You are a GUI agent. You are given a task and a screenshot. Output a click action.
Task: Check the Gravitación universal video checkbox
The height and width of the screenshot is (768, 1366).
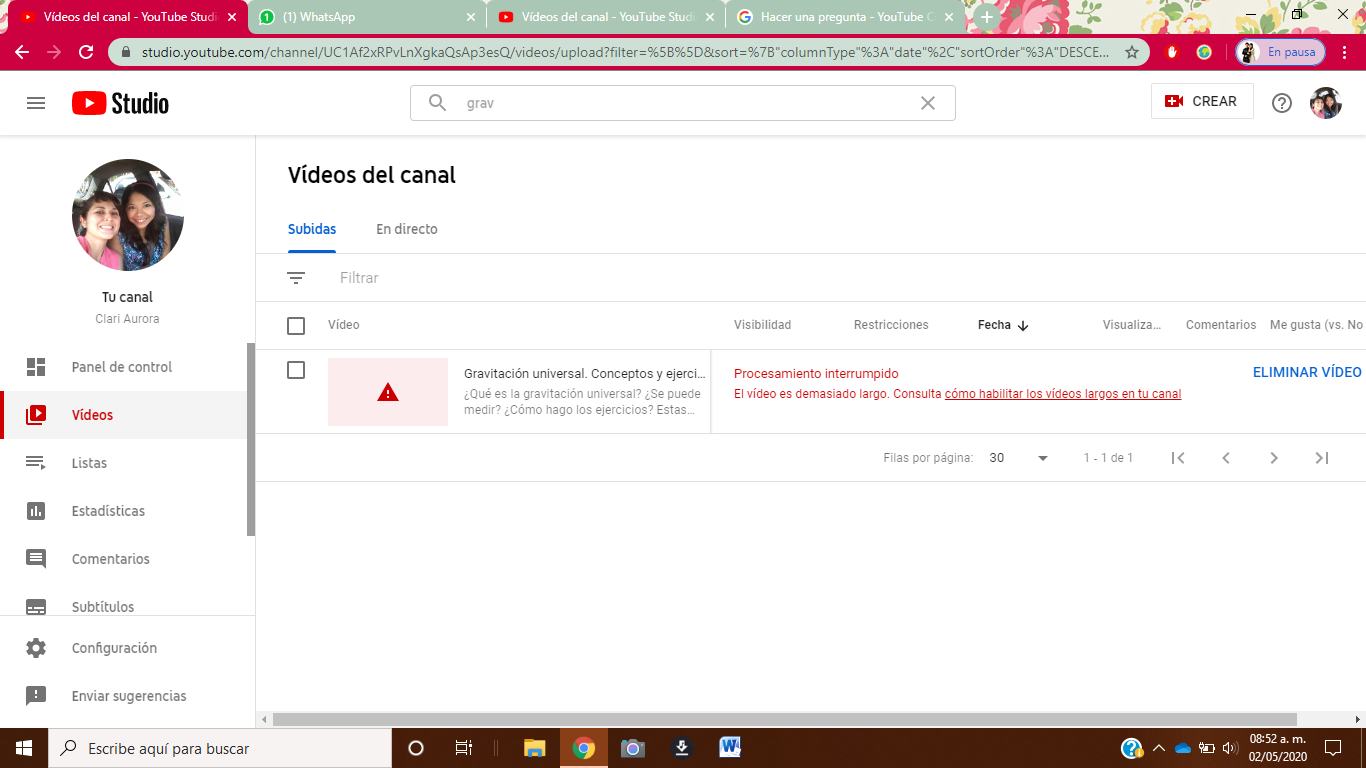[296, 370]
